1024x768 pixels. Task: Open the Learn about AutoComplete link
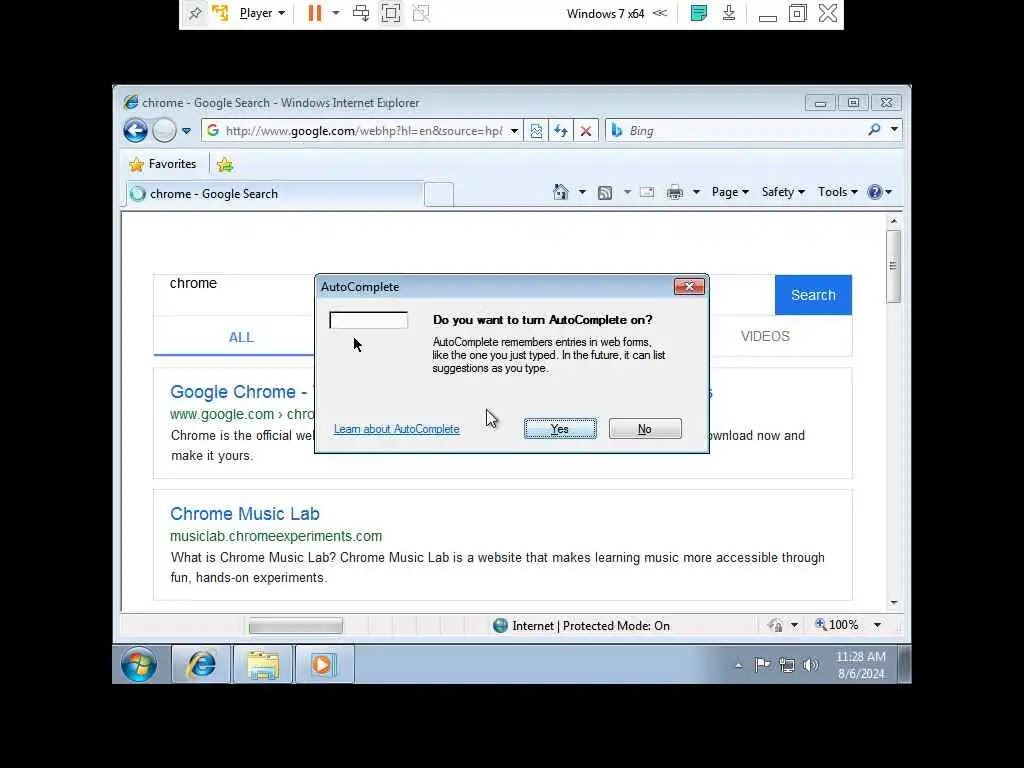tap(396, 429)
